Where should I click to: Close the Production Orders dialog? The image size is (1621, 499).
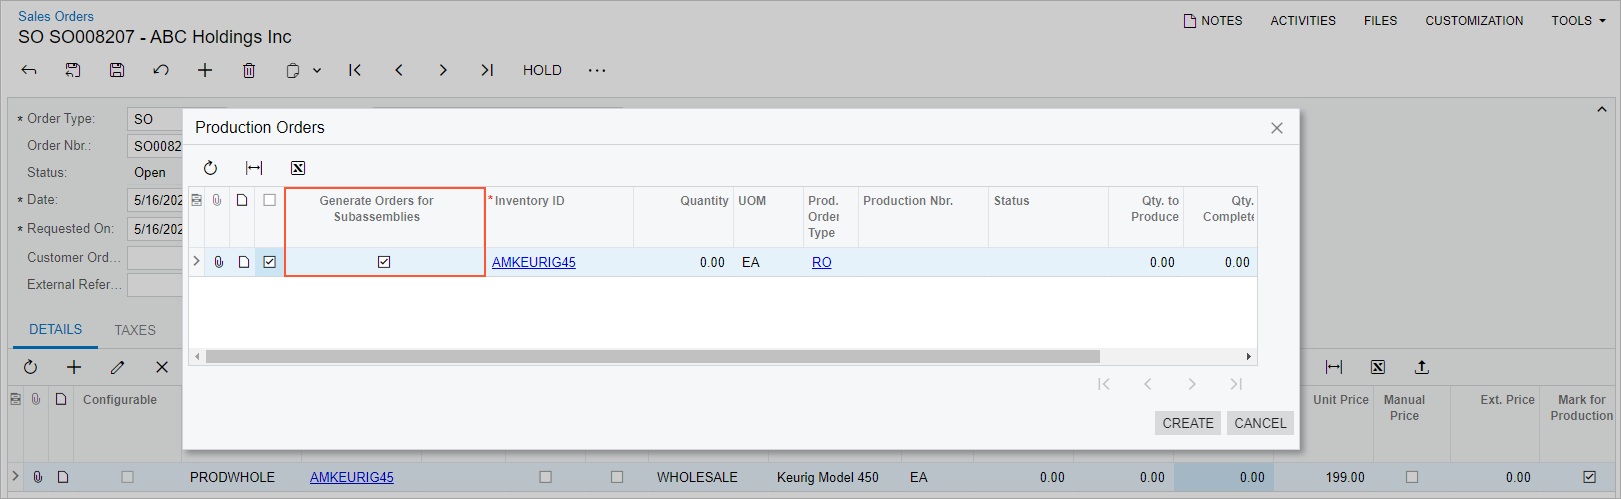coord(1277,128)
